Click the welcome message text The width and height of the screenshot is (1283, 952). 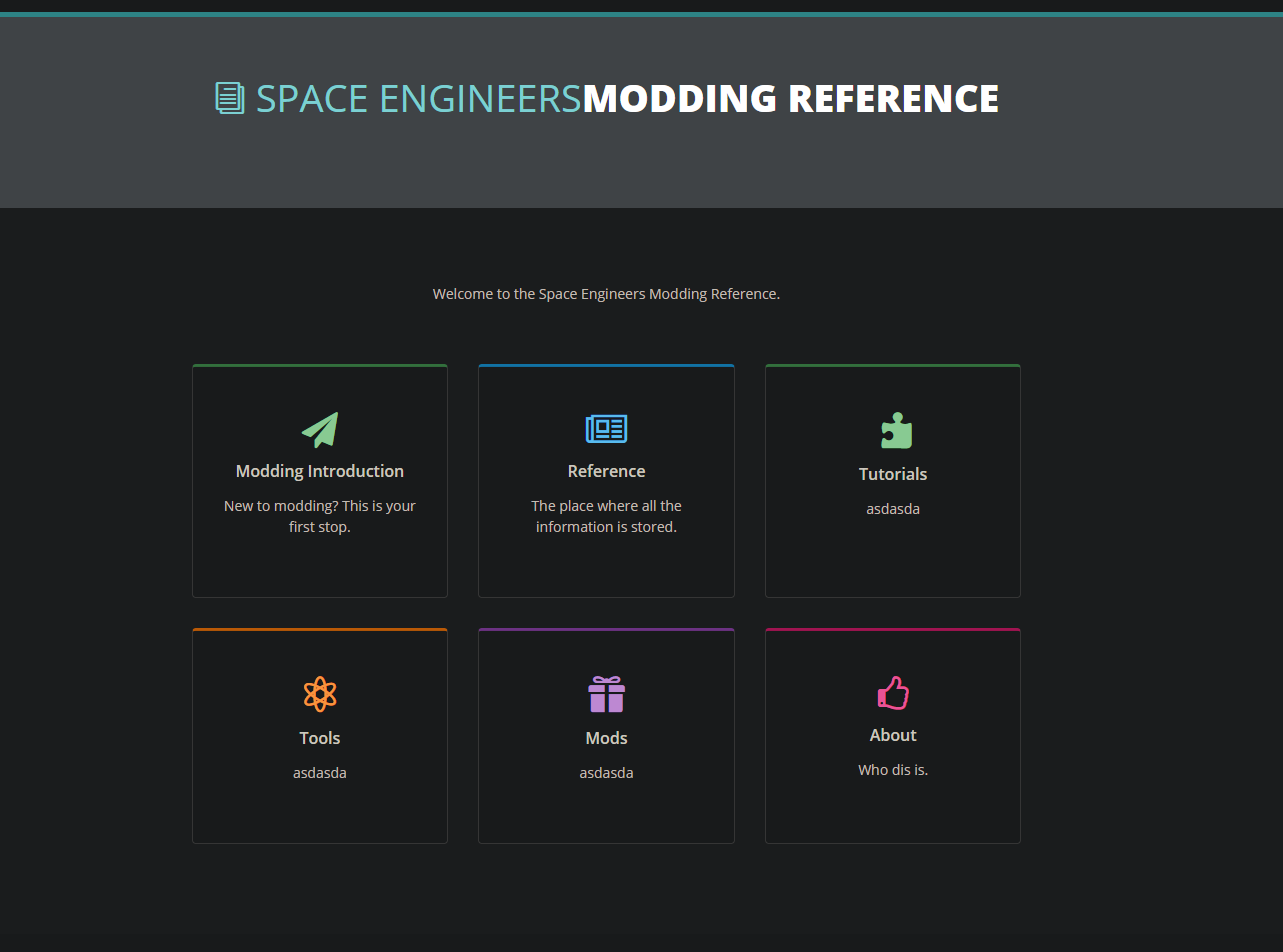point(605,293)
